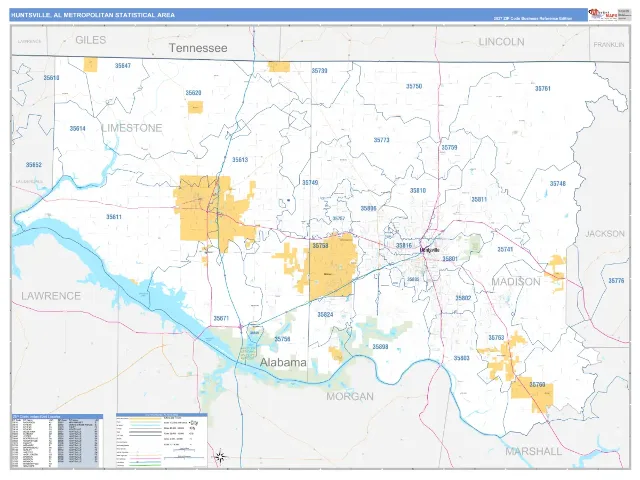
Task: Select ZIP code 35620
Action: pyautogui.click(x=193, y=93)
